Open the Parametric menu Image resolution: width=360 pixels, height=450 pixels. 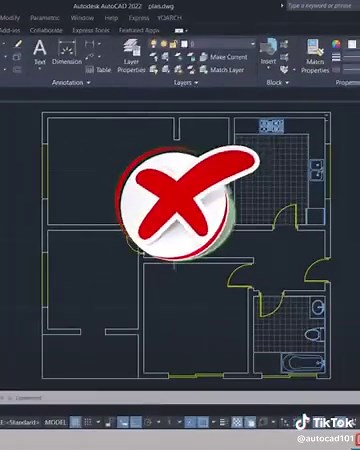coord(45,18)
